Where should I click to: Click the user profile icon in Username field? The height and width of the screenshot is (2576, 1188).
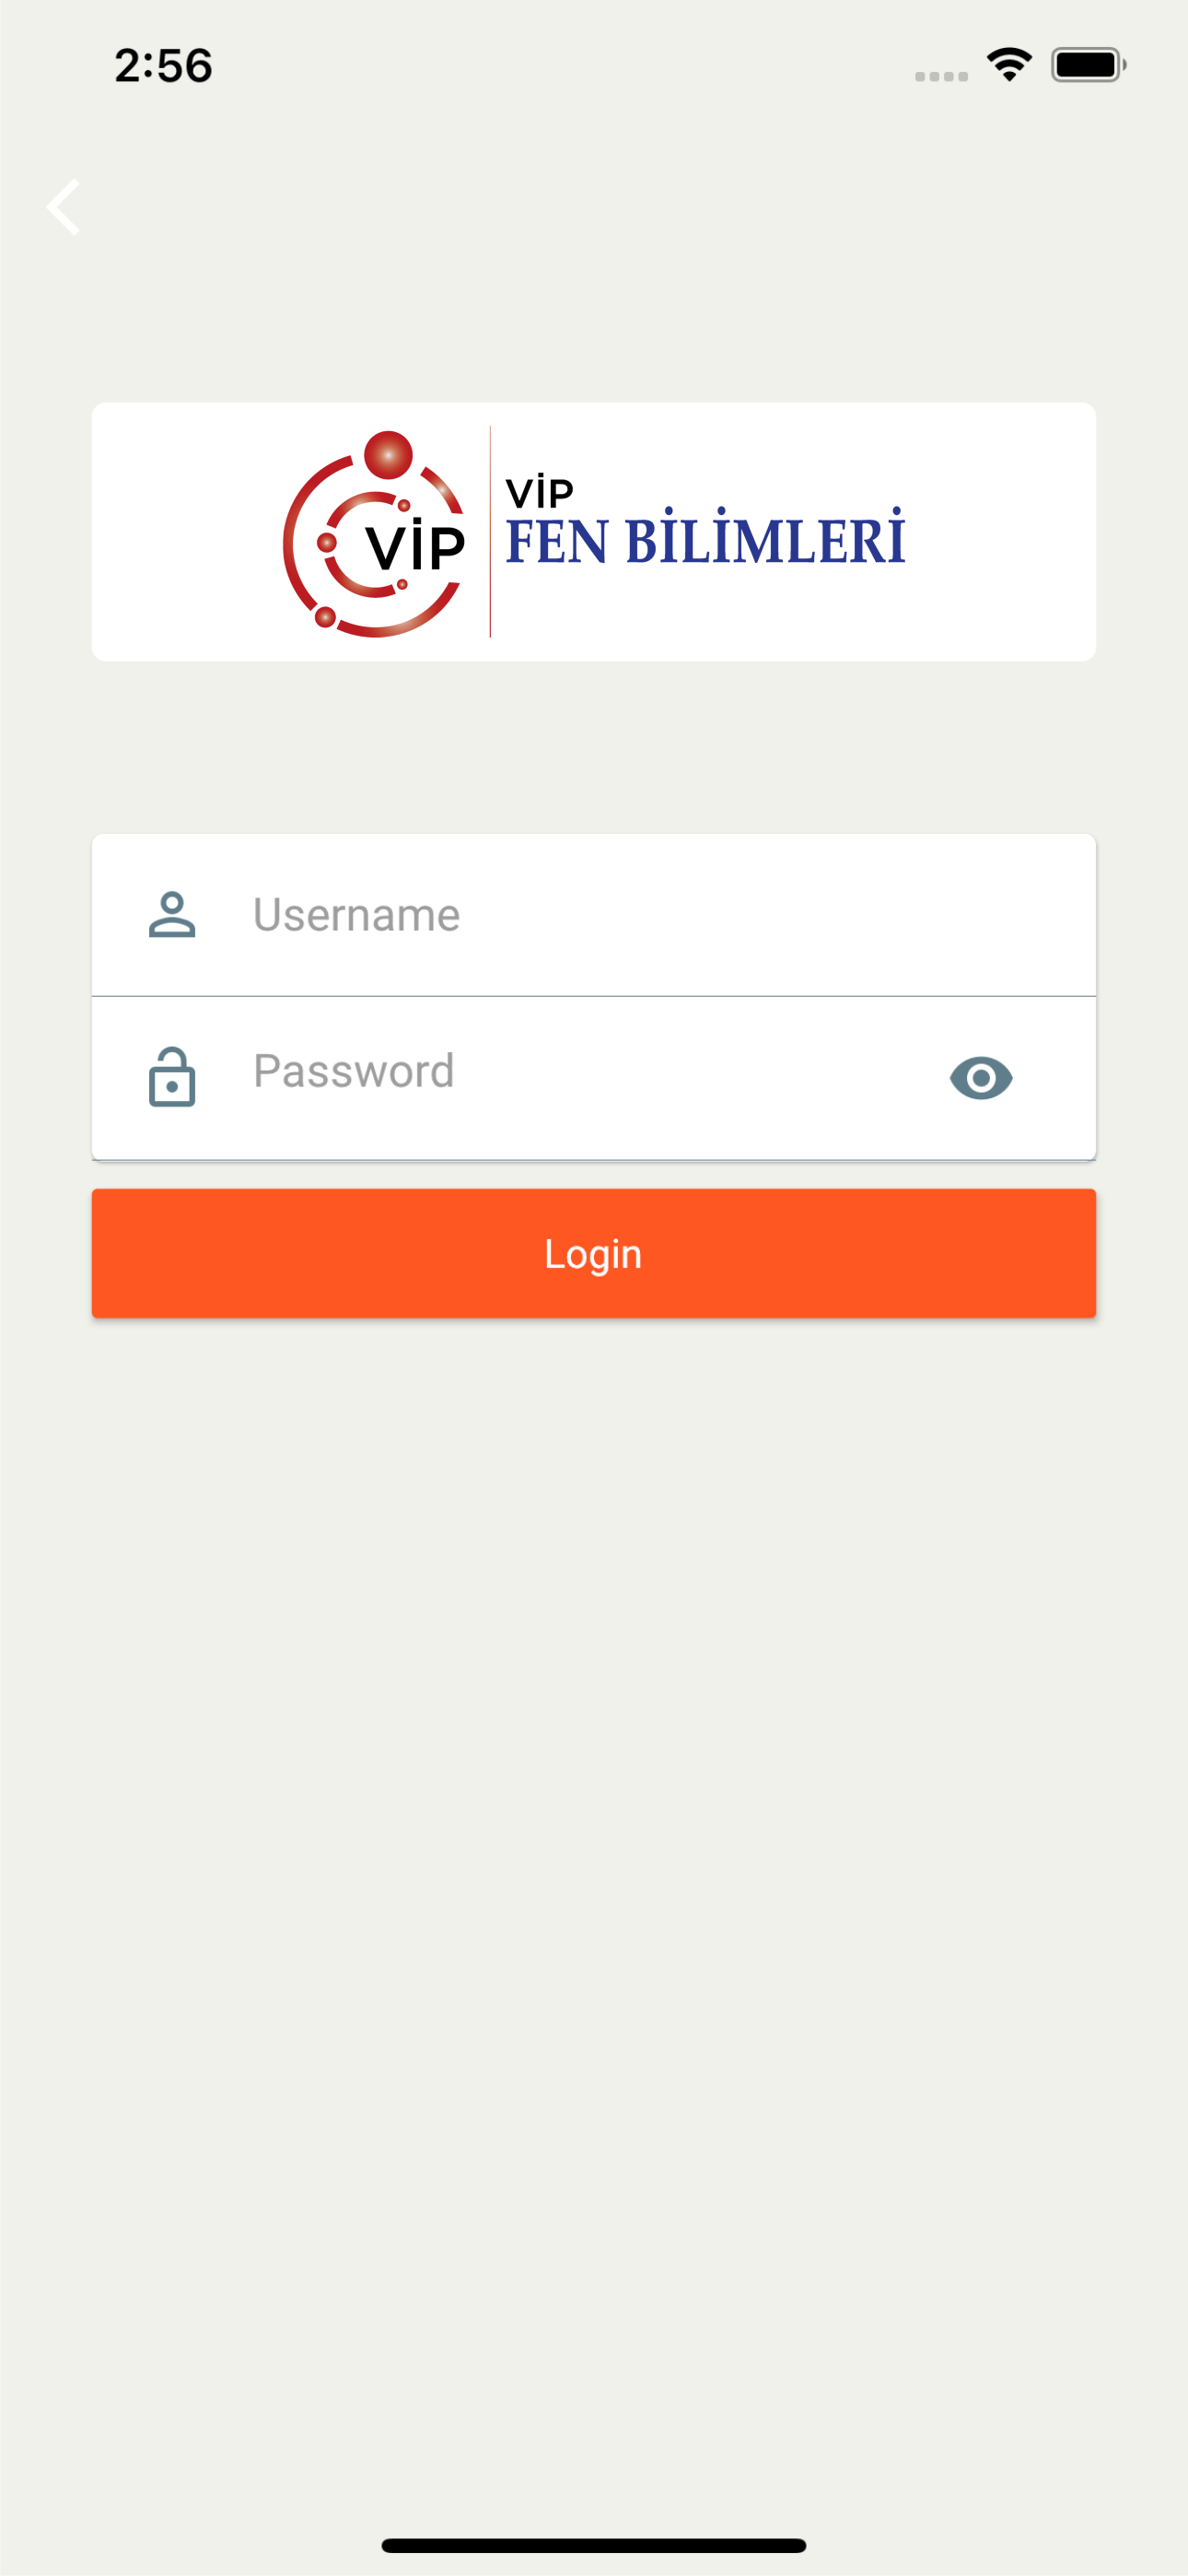click(x=172, y=914)
